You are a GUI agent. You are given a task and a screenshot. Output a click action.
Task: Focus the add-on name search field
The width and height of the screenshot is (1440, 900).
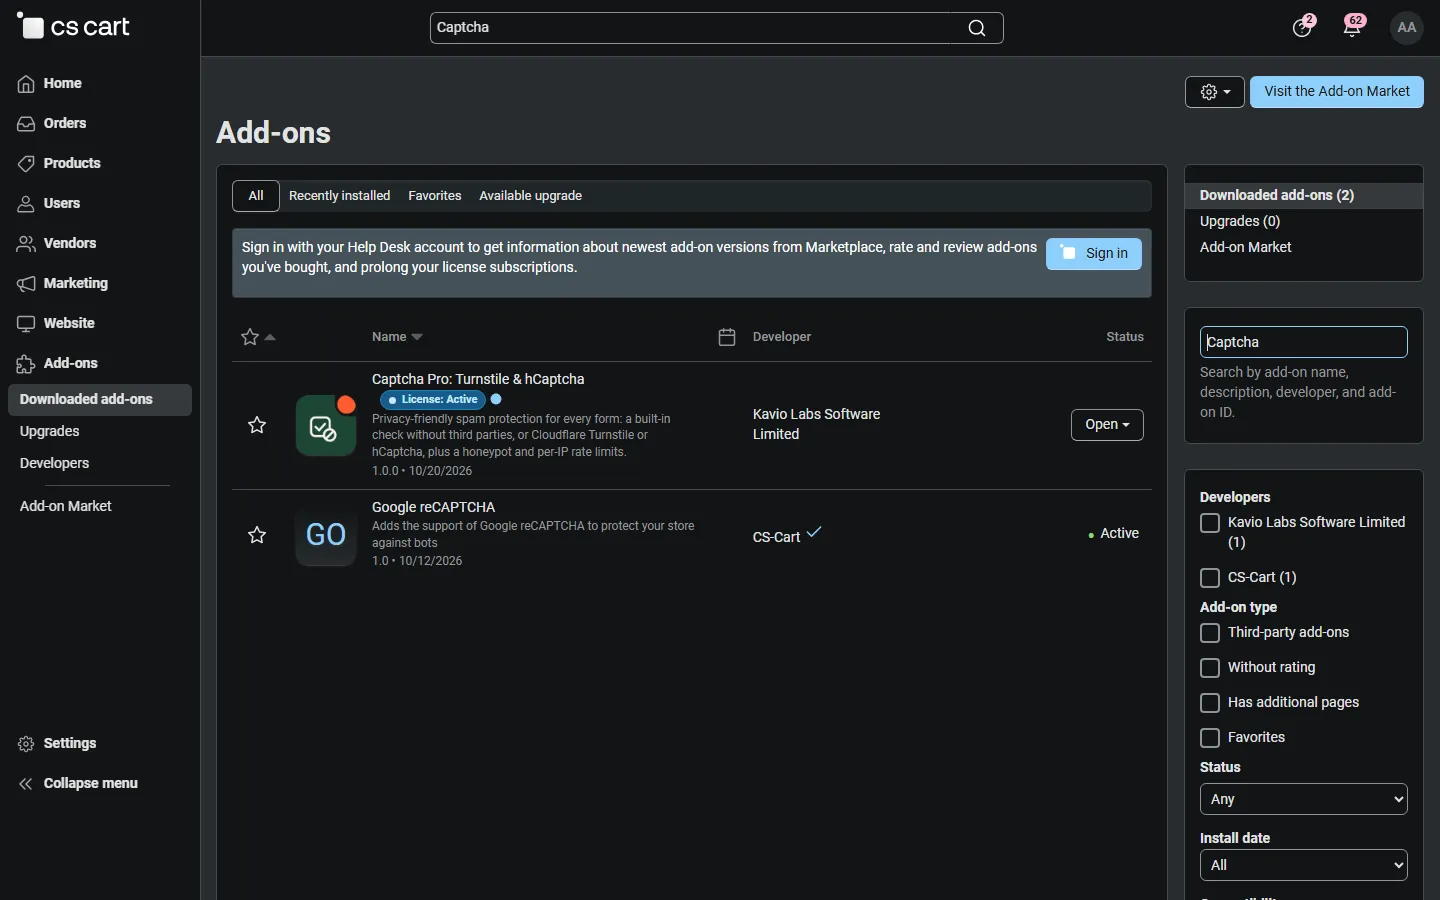click(x=1304, y=342)
